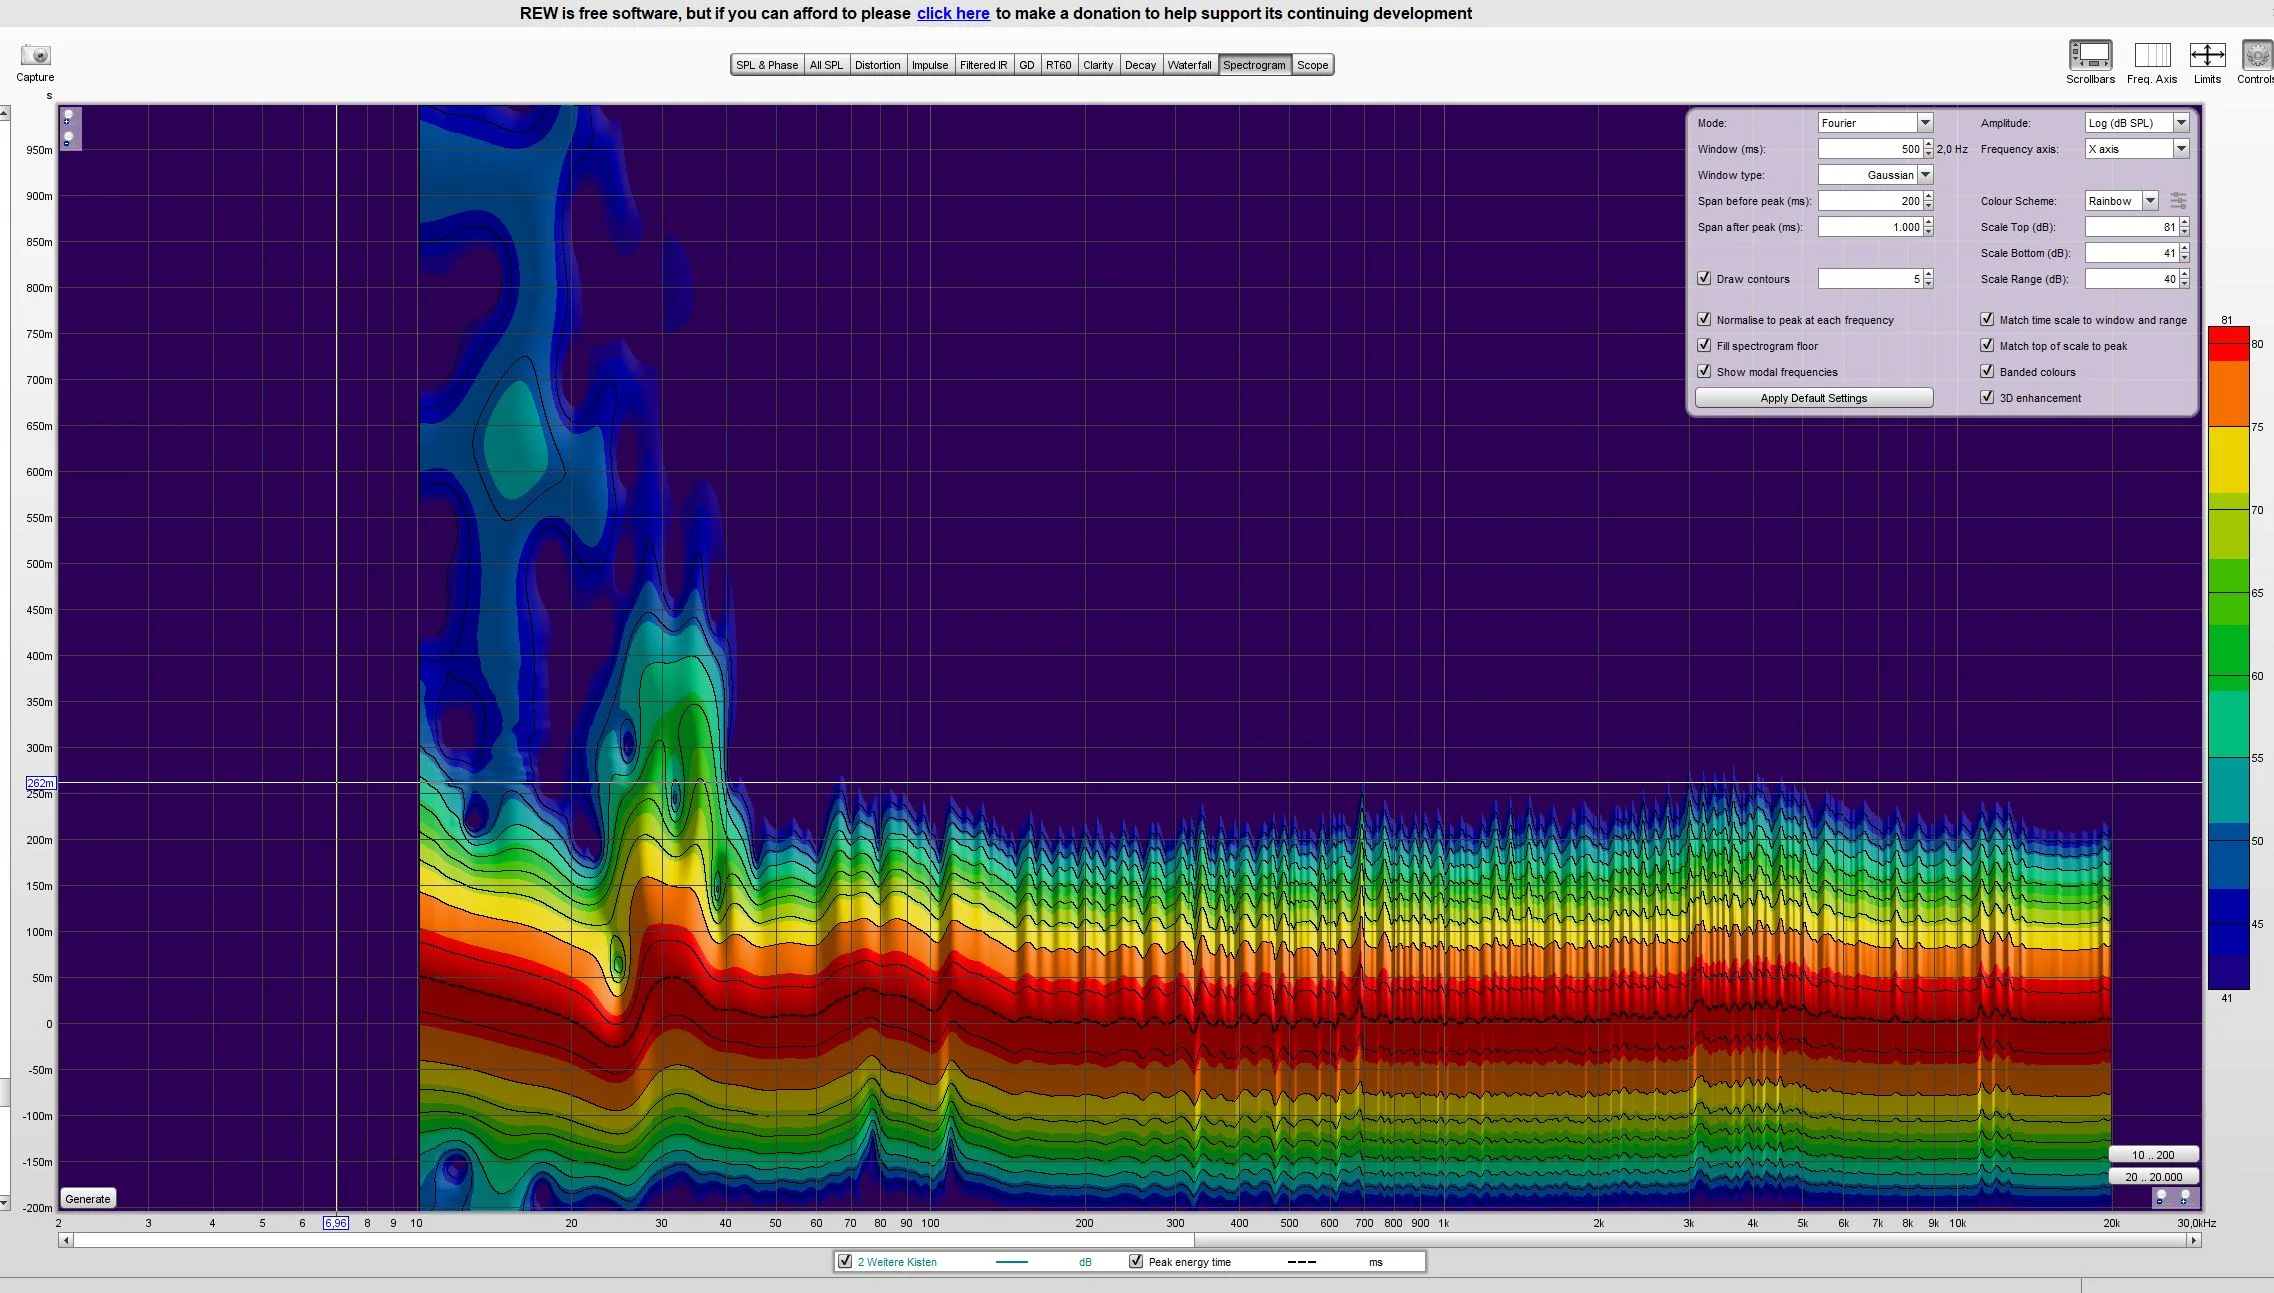
Task: Open the Freq. Axis toggle icon
Action: (x=2152, y=55)
